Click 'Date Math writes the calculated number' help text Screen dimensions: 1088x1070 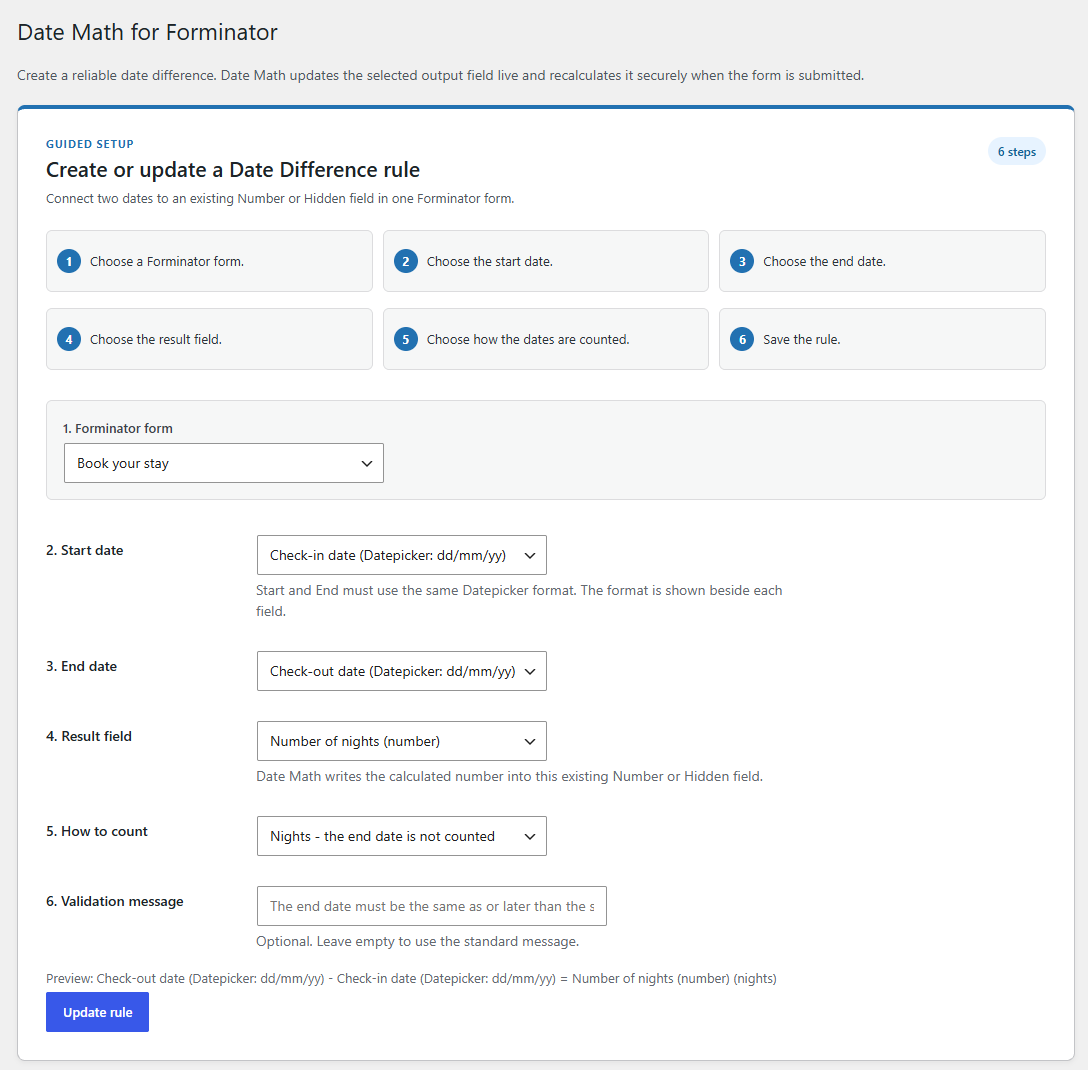(509, 776)
